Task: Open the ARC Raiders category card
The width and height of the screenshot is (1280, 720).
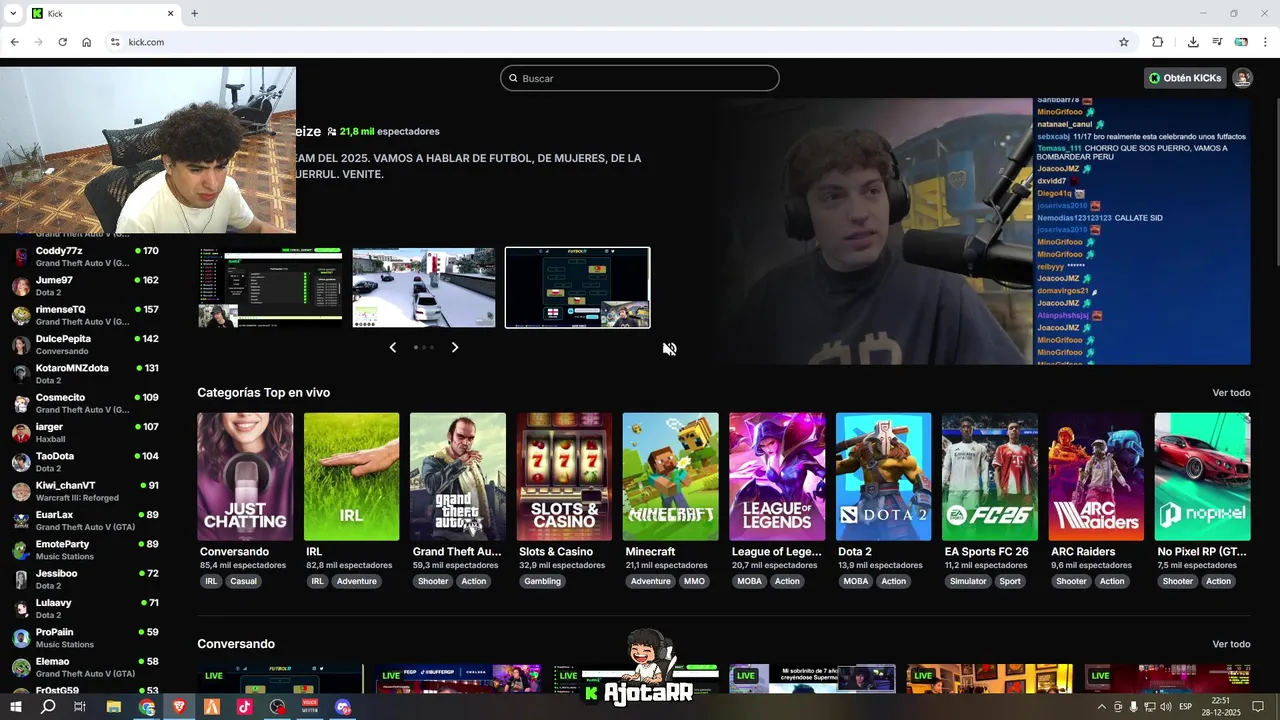Action: (x=1097, y=477)
